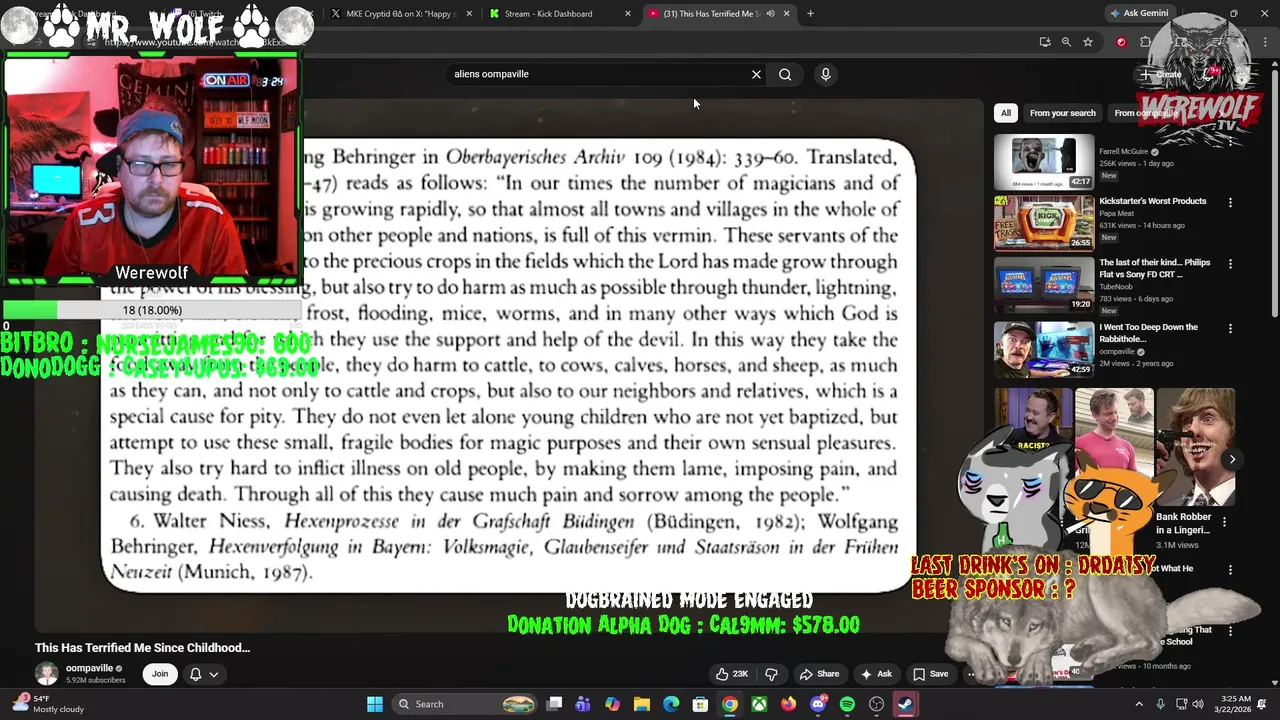This screenshot has height=720, width=1280.
Task: Launch Copilot from the taskbar
Action: click(x=612, y=704)
